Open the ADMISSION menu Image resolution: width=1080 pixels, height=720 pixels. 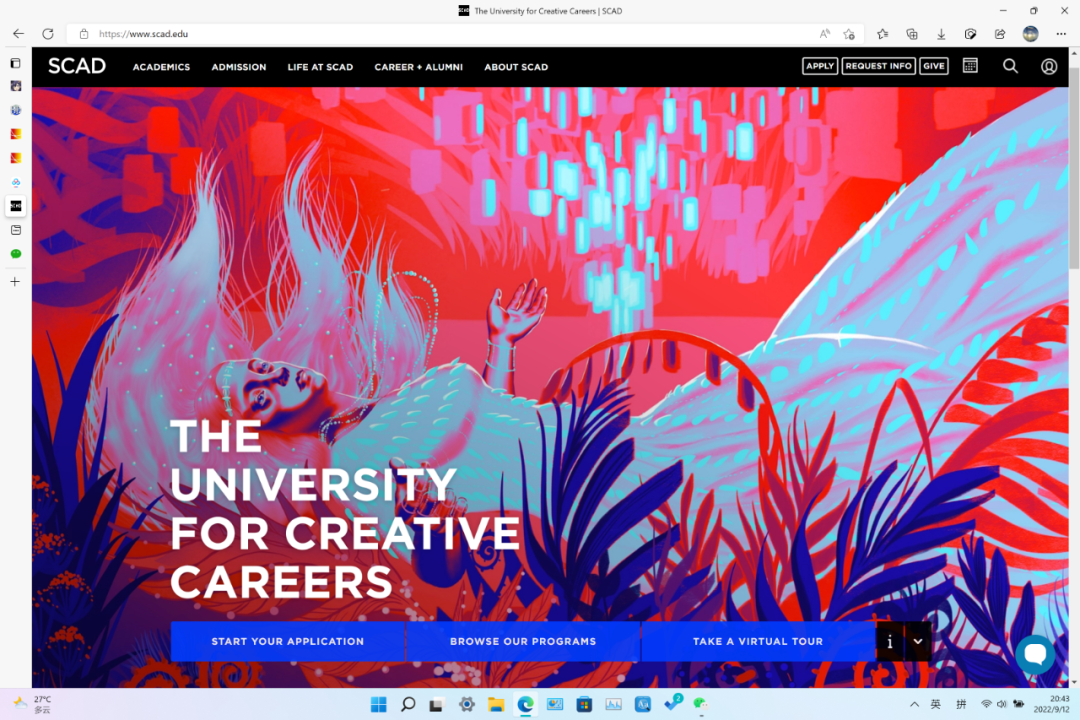238,67
